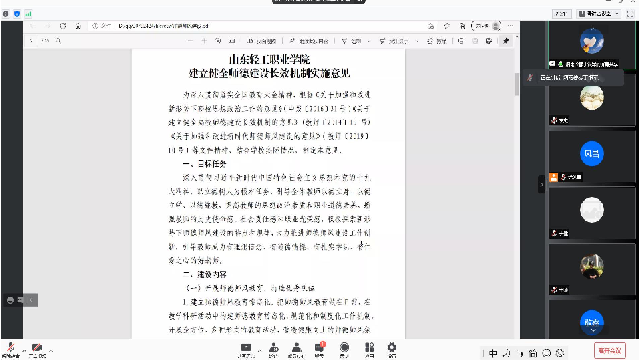This screenshot has height=360, width=640.
Task: Toggle the 中 input method indicator
Action: [x=493, y=353]
